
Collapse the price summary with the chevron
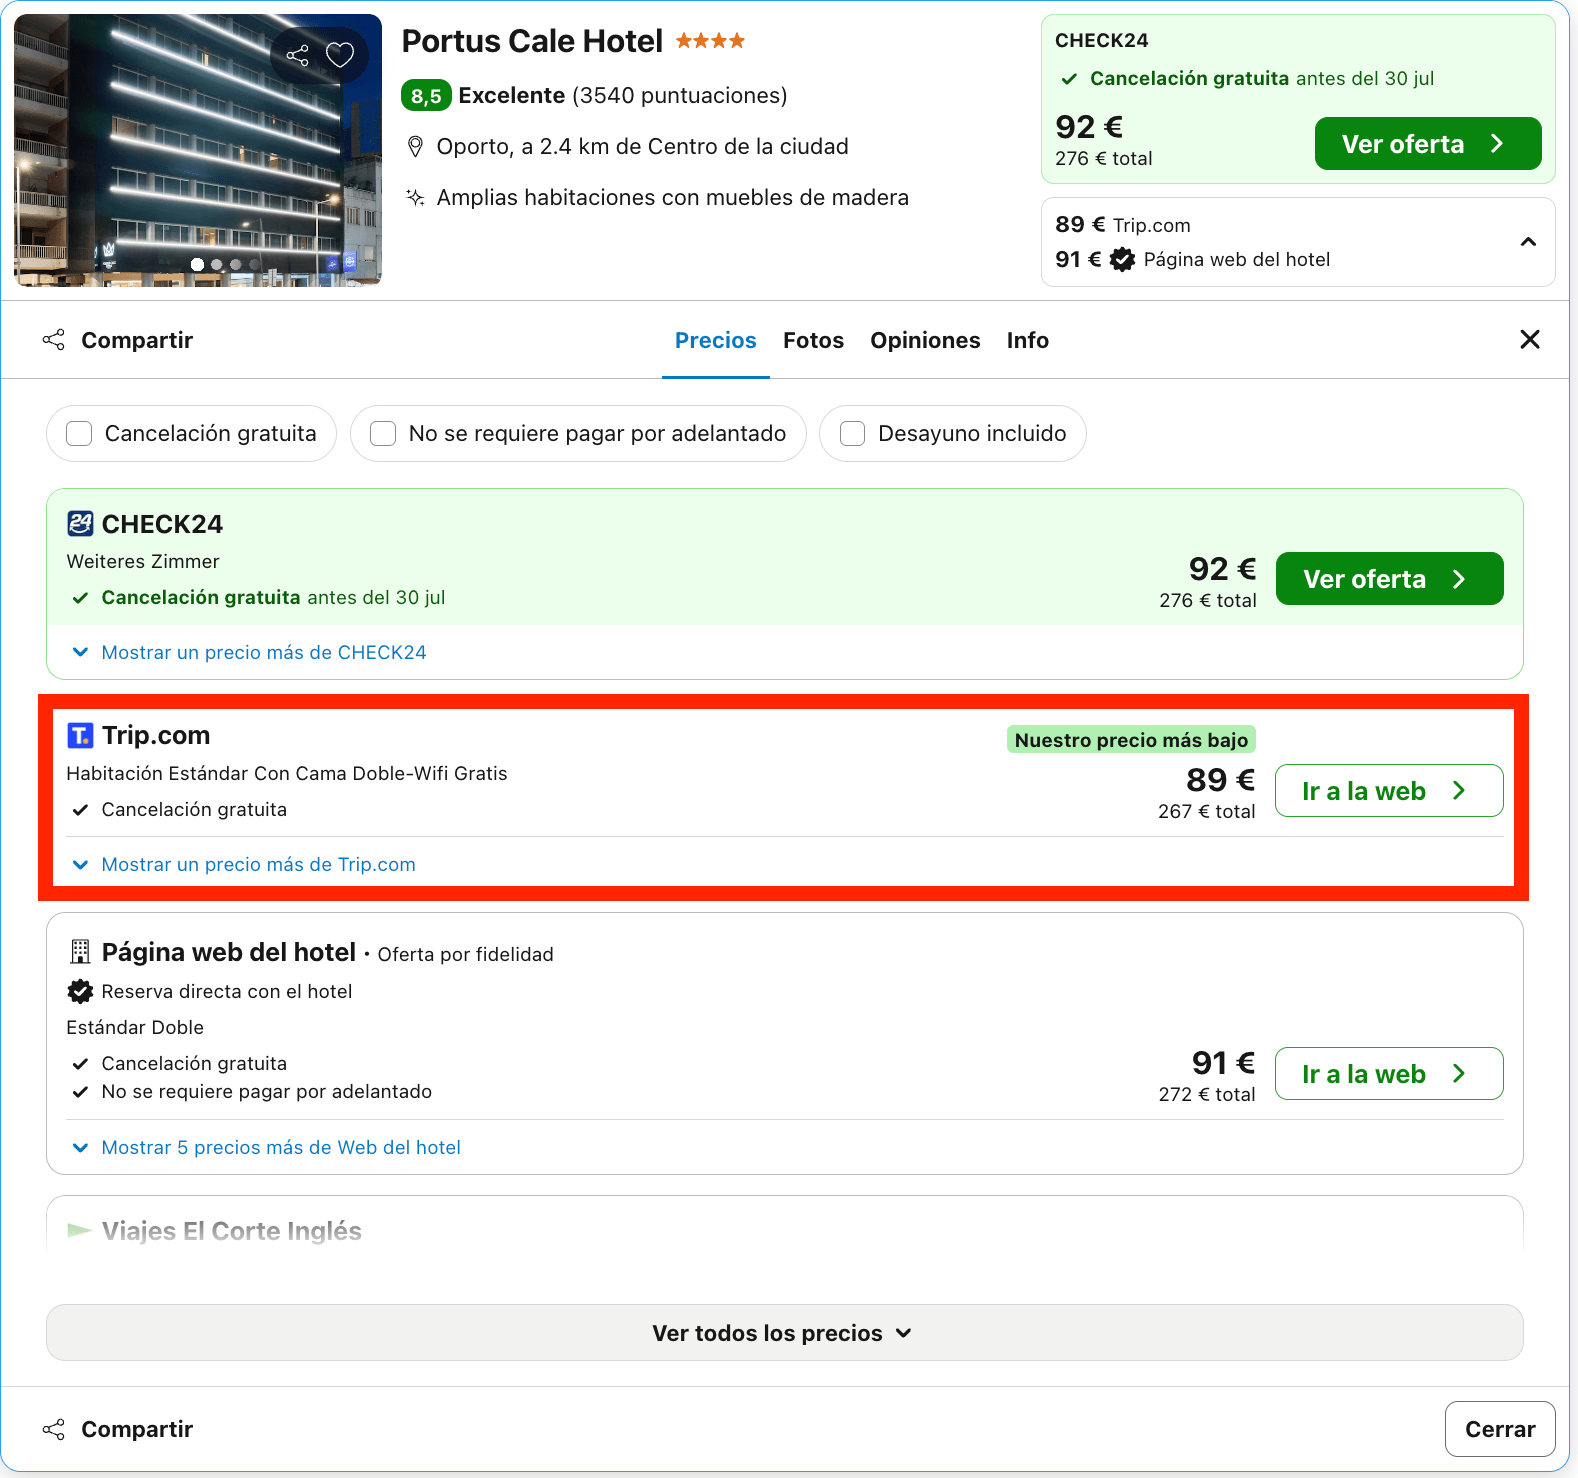1528,242
